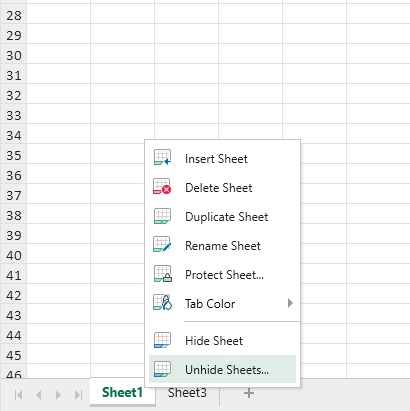Switch to the Sheet3 tab
Screen dimensions: 410x411
pyautogui.click(x=187, y=393)
